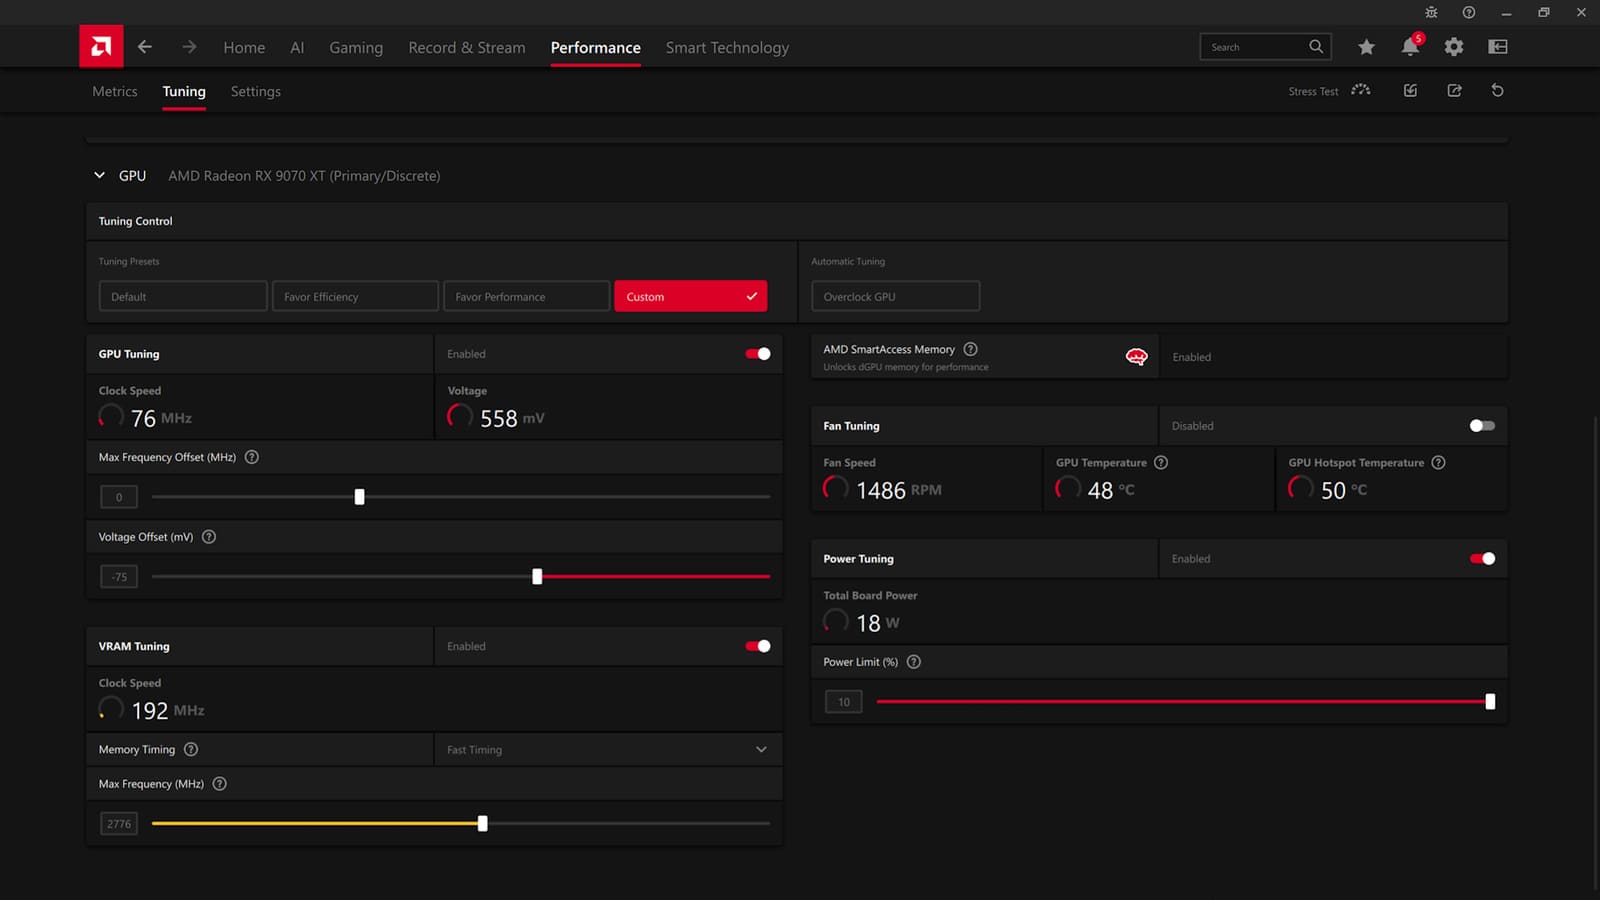The image size is (1600, 900).
Task: Show help for GPU Temperature
Action: (x=1161, y=462)
